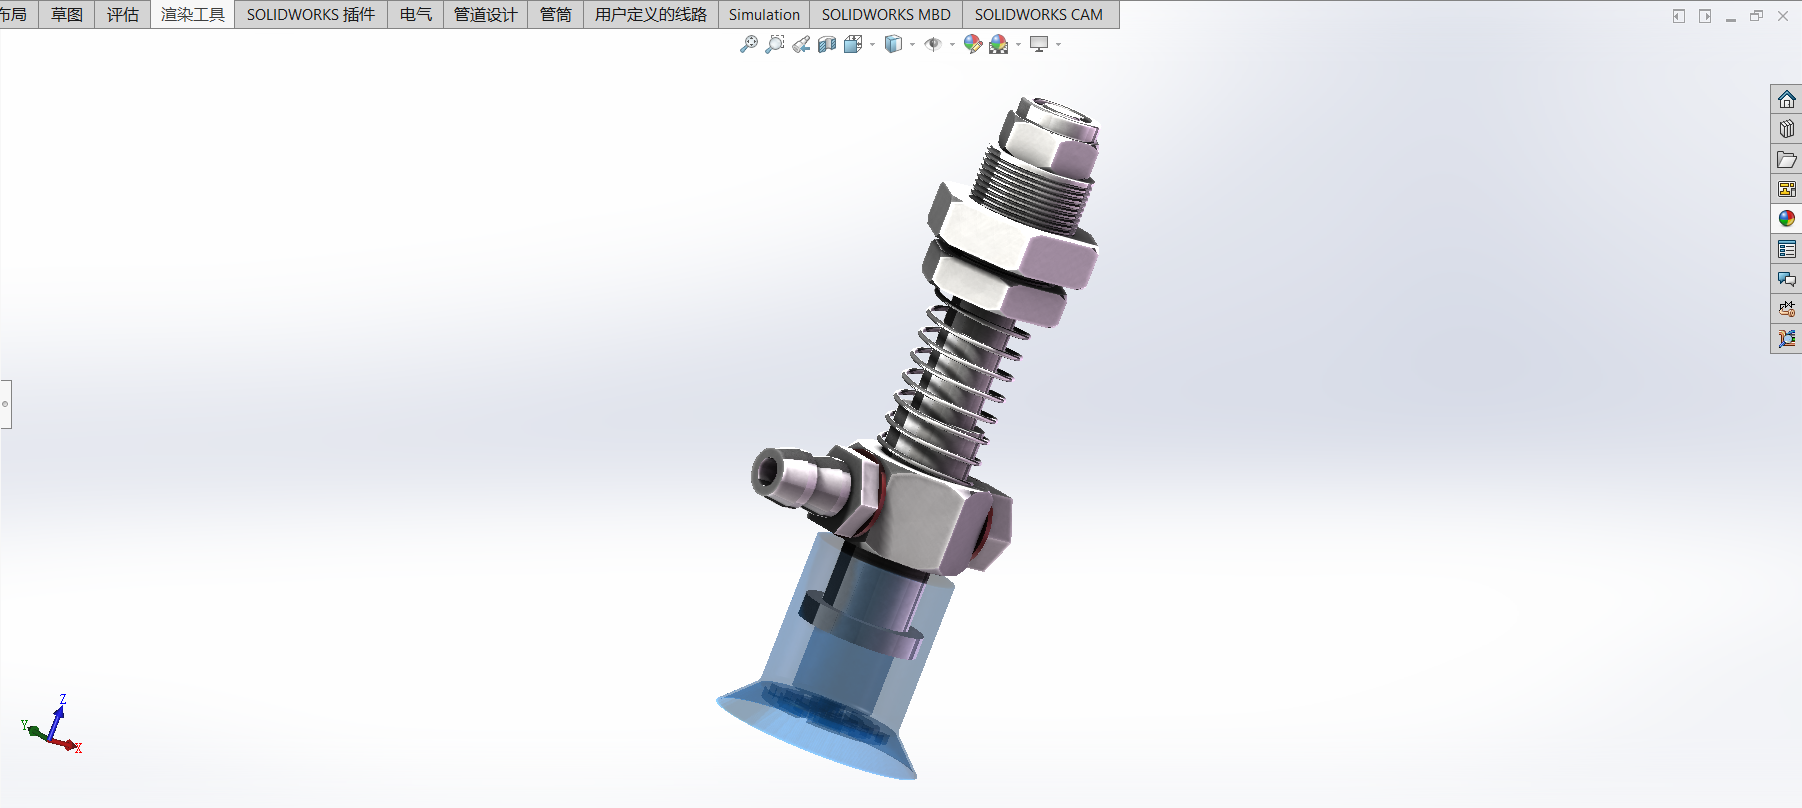Open the View Orientation dropdown arrow

(873, 44)
